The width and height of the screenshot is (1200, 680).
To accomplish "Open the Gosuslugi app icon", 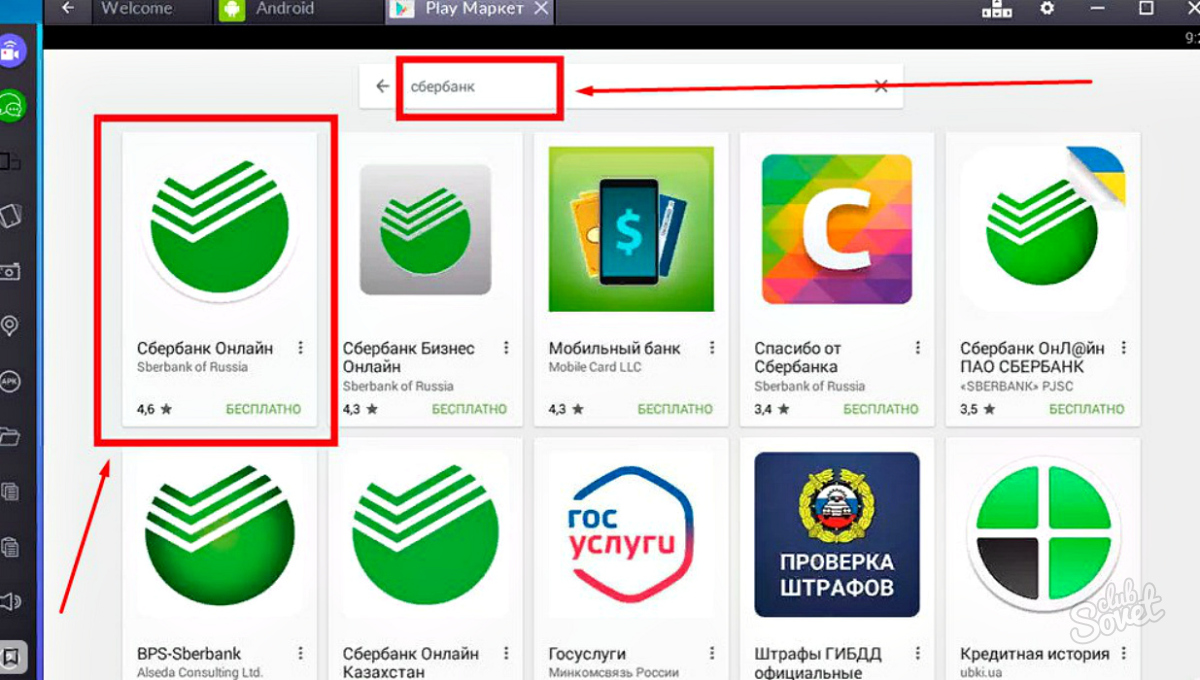I will 631,532.
